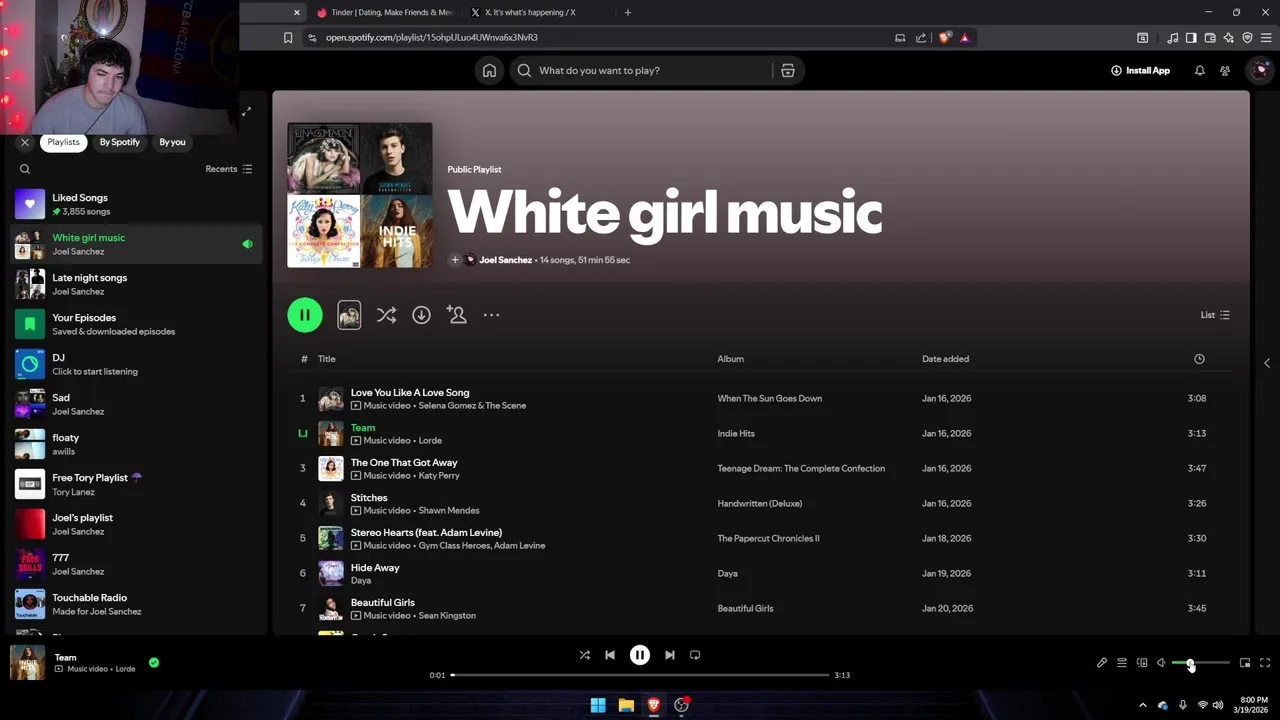
Task: Mute the Spotify volume speaker icon
Action: click(1161, 663)
